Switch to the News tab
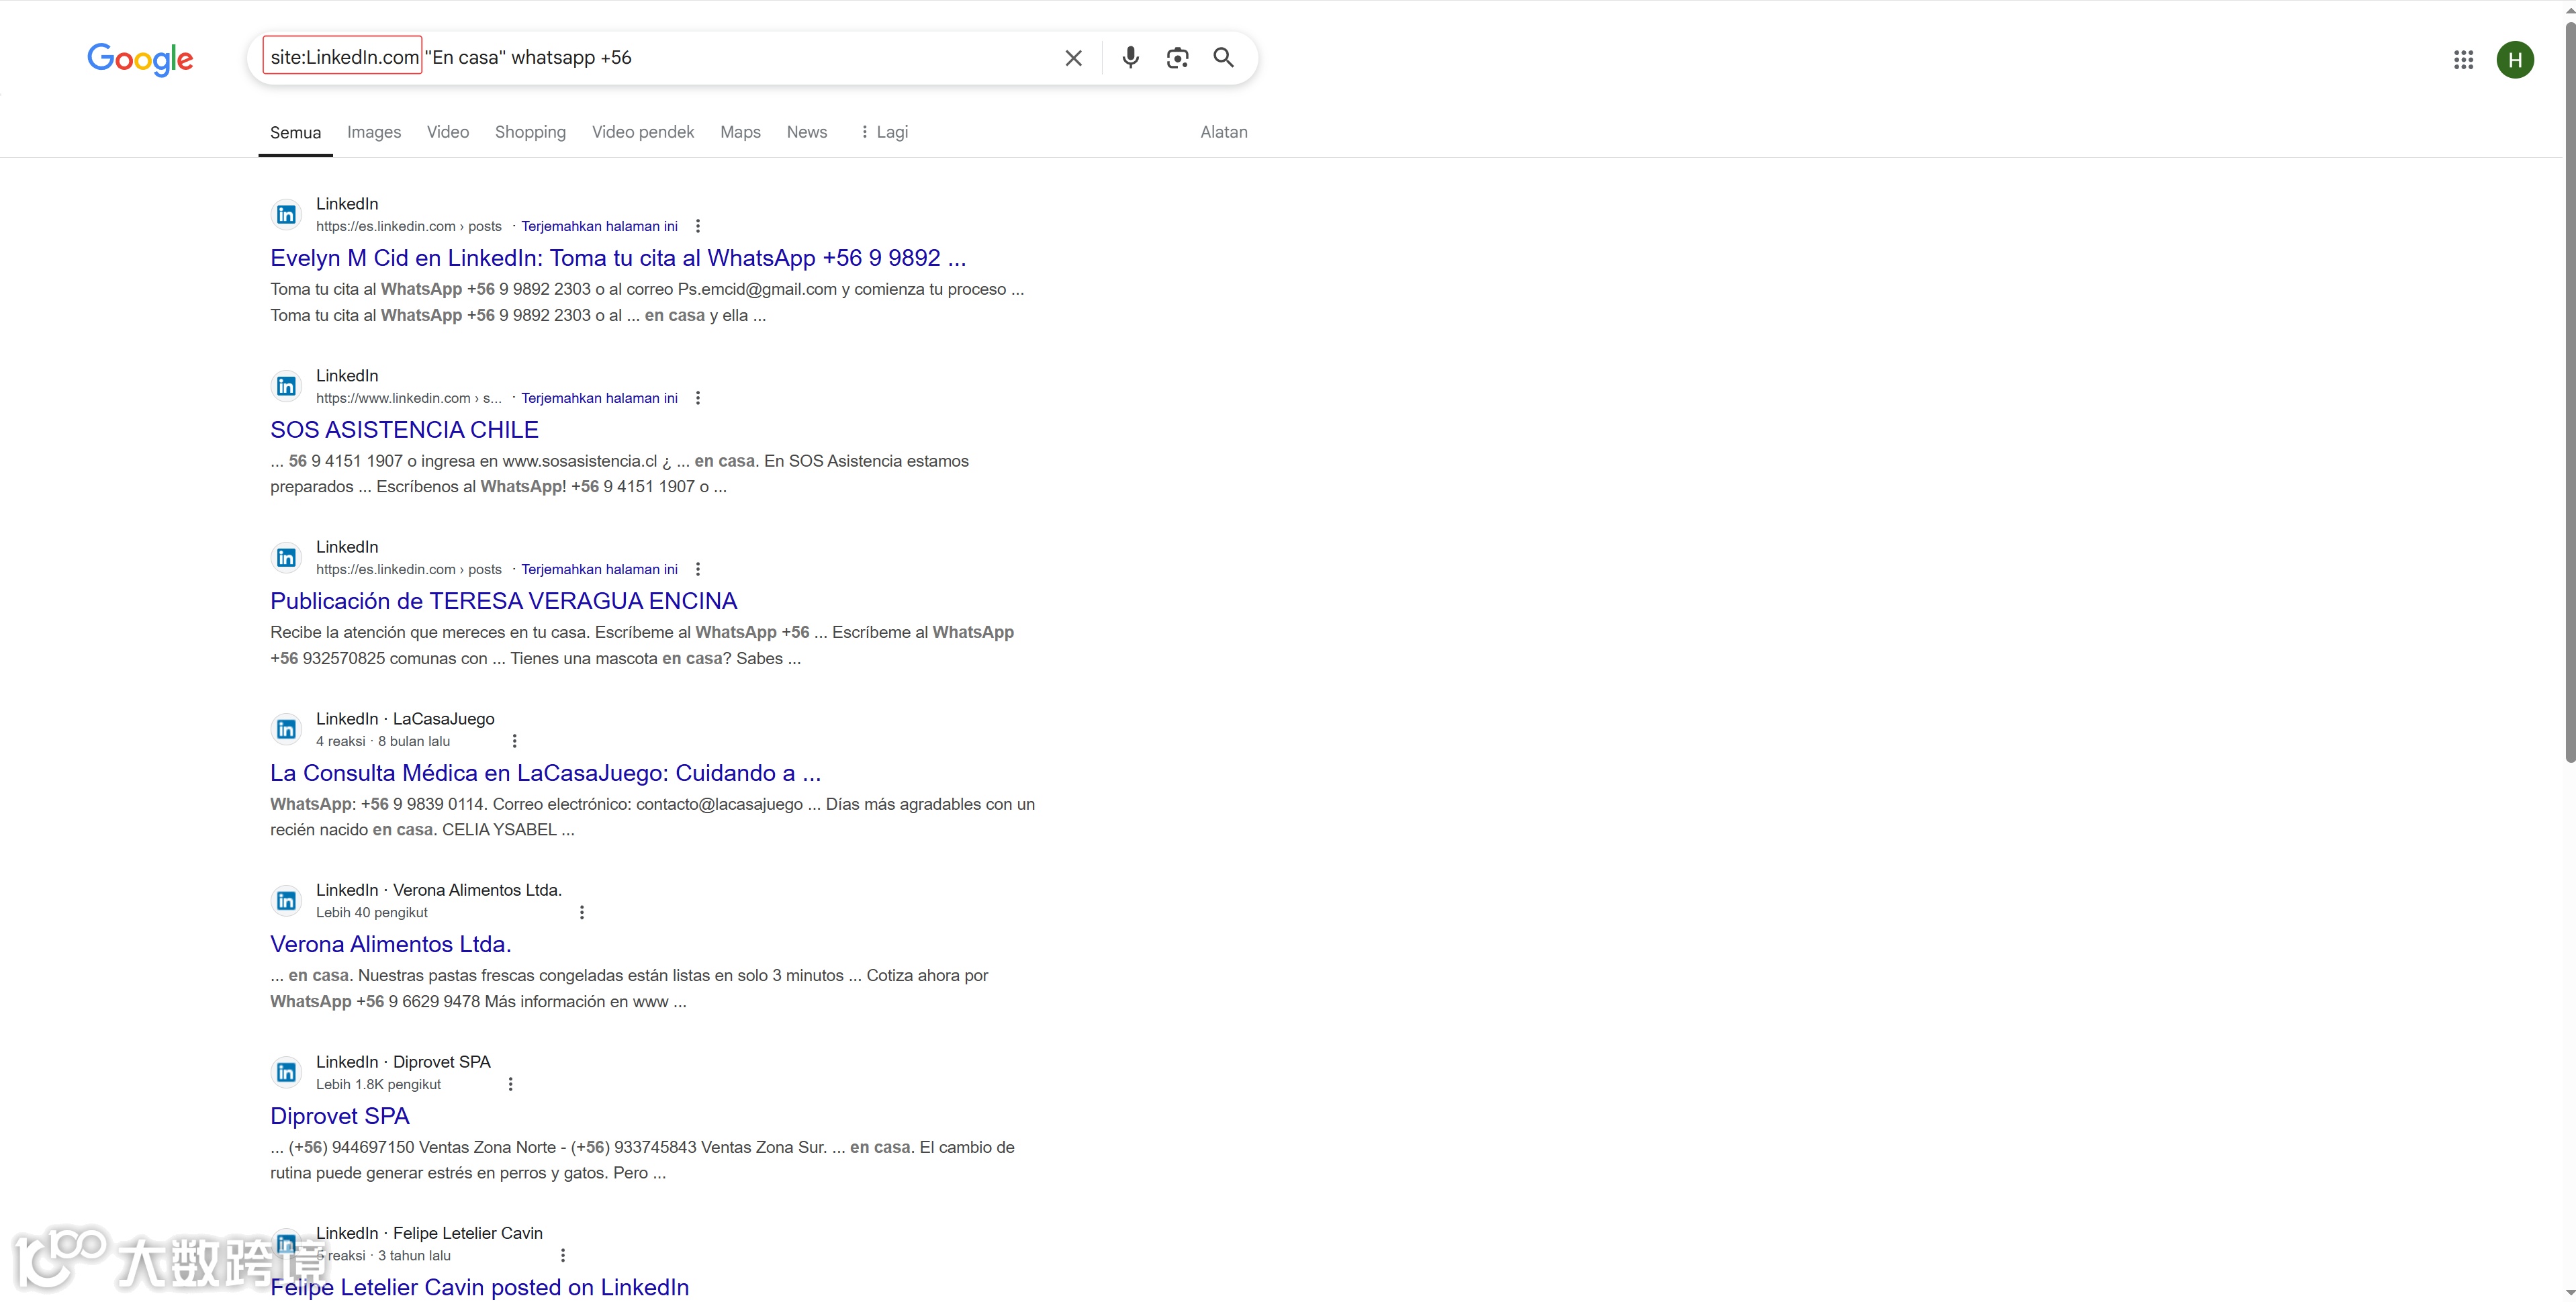Viewport: 2576px width, 1302px height. coord(806,132)
